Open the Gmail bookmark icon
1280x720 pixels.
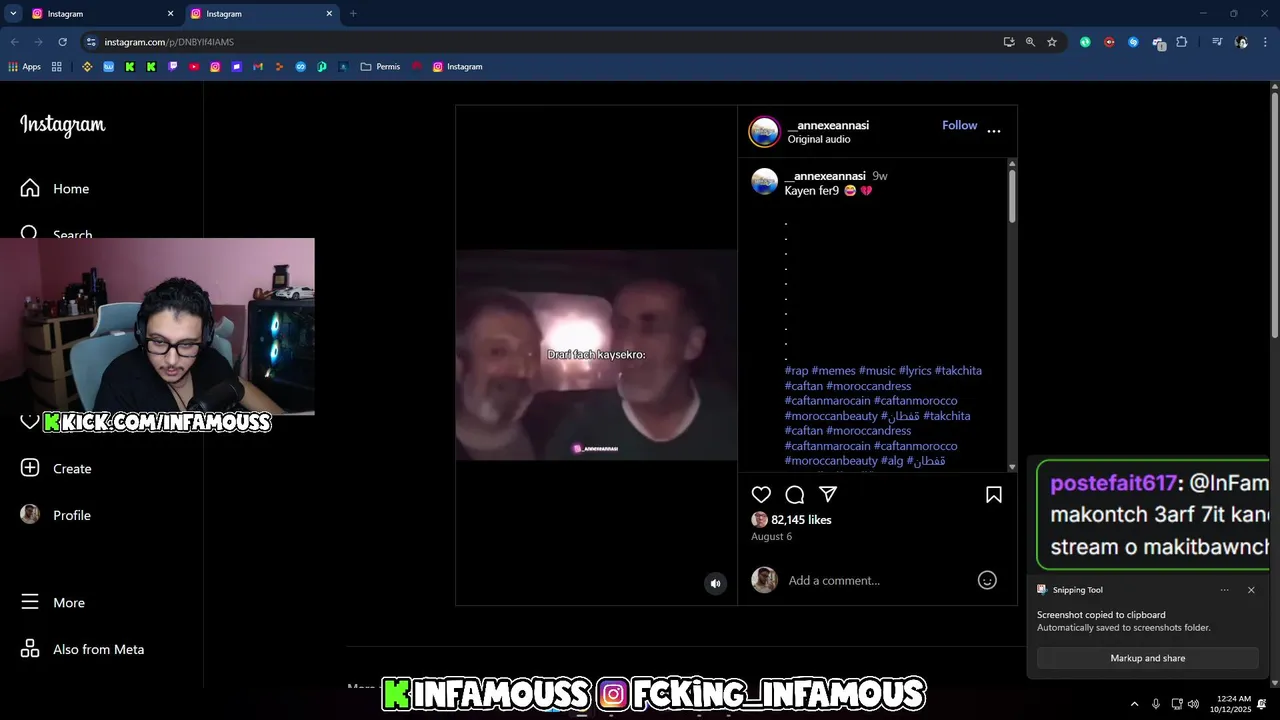[x=258, y=67]
